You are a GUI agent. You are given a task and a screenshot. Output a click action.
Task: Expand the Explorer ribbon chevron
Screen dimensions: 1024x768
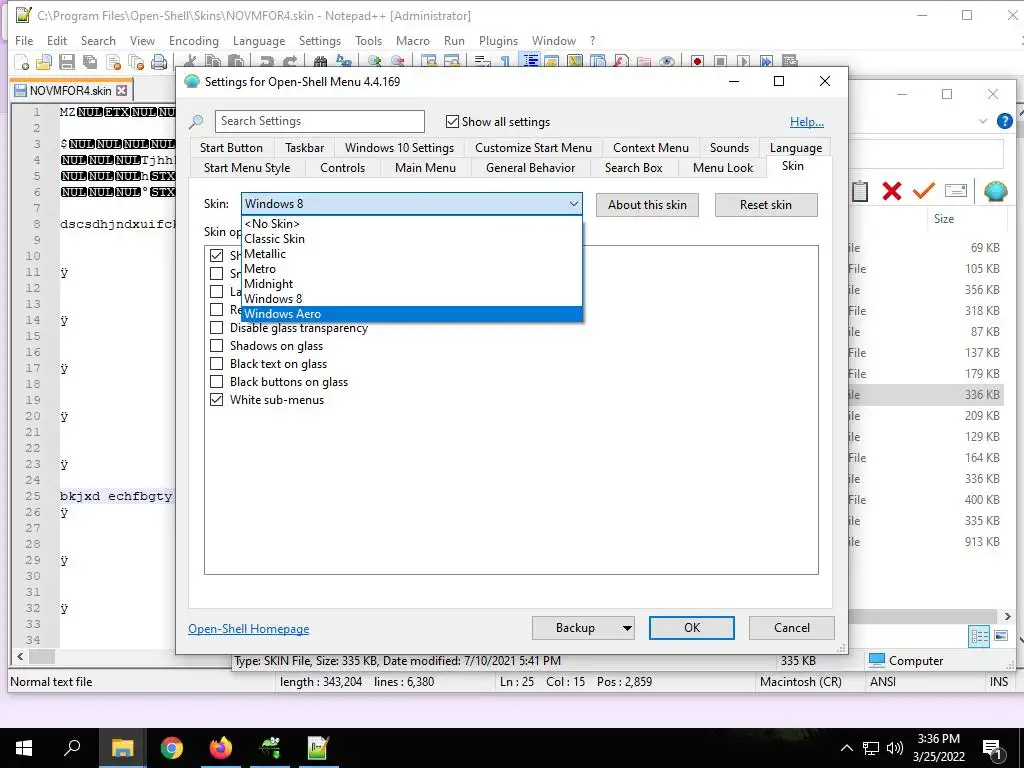point(983,121)
